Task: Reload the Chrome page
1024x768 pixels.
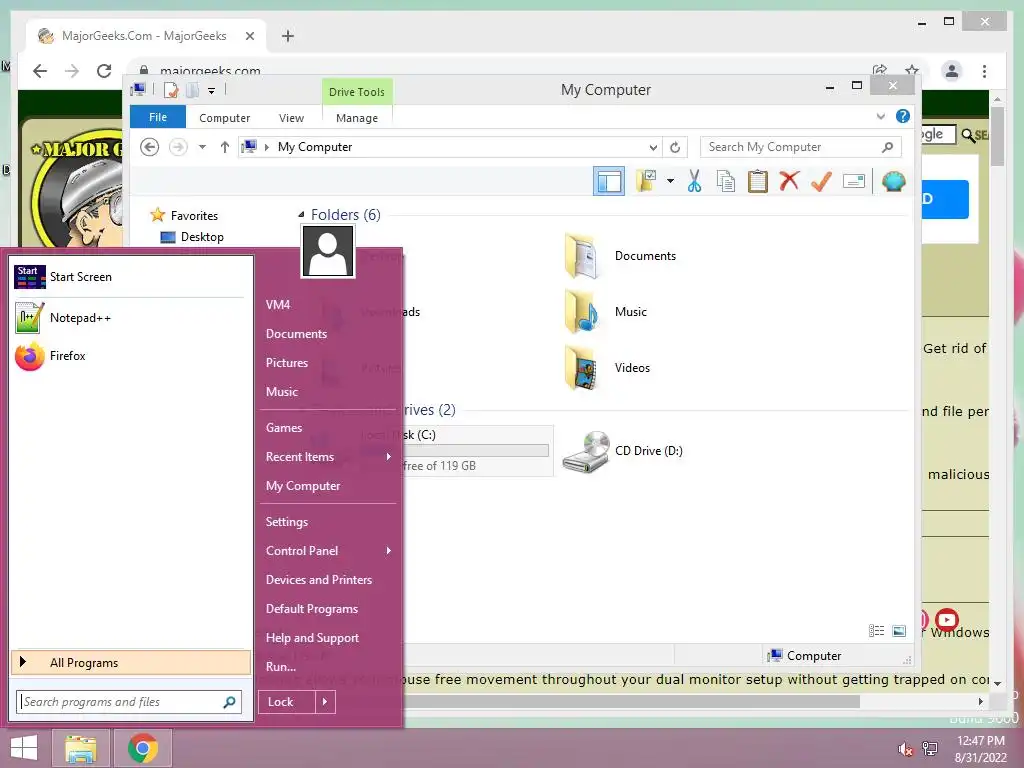Action: [x=104, y=71]
